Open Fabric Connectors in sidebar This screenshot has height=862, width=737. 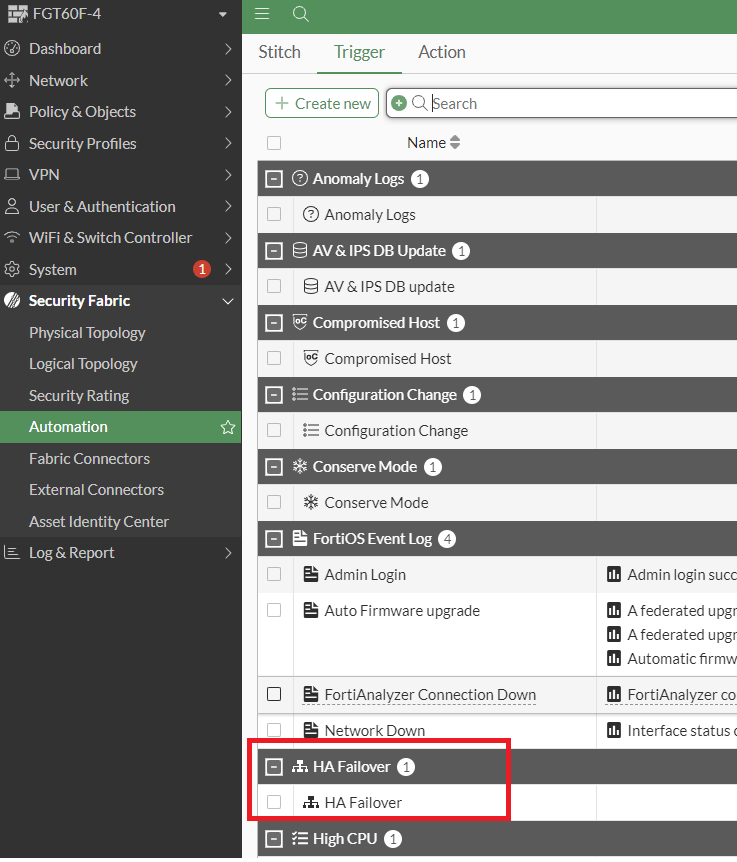tap(89, 458)
